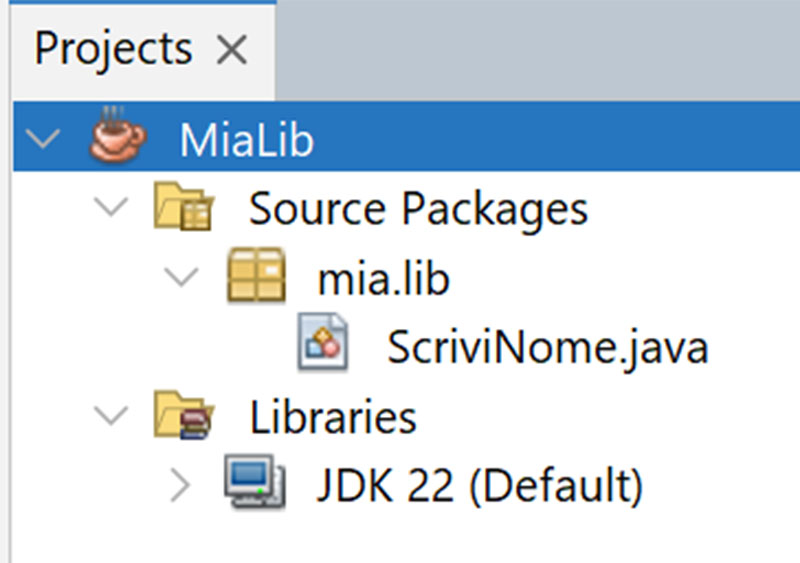Expand the JDK 22 (Default) node

point(180,484)
